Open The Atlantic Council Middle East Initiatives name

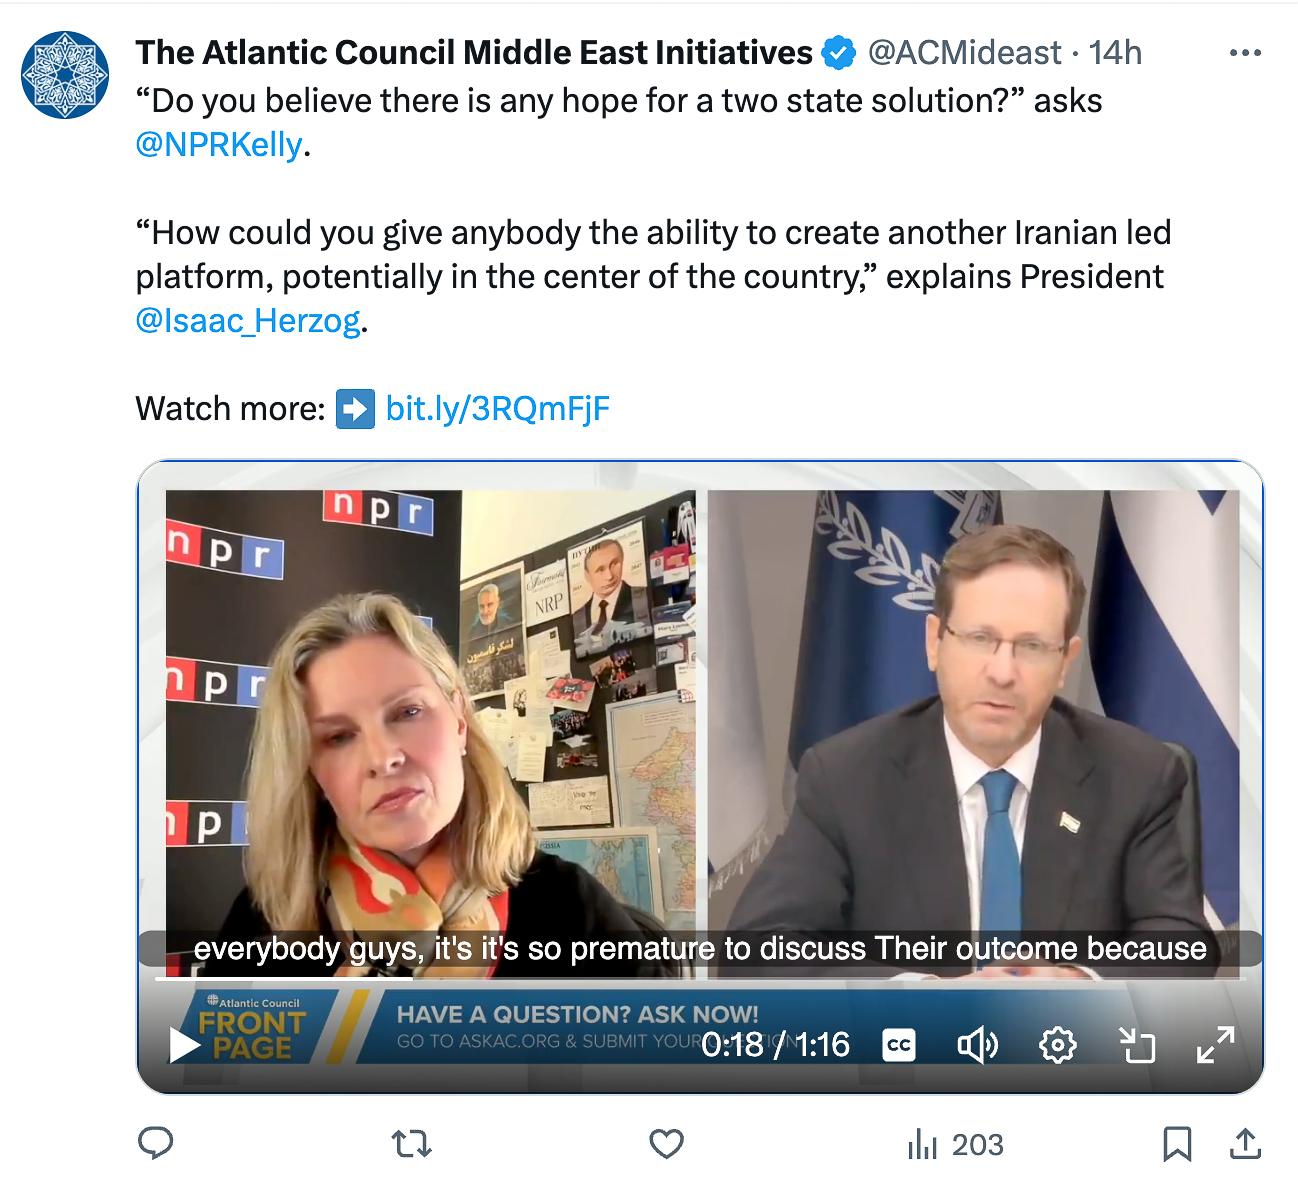(474, 52)
